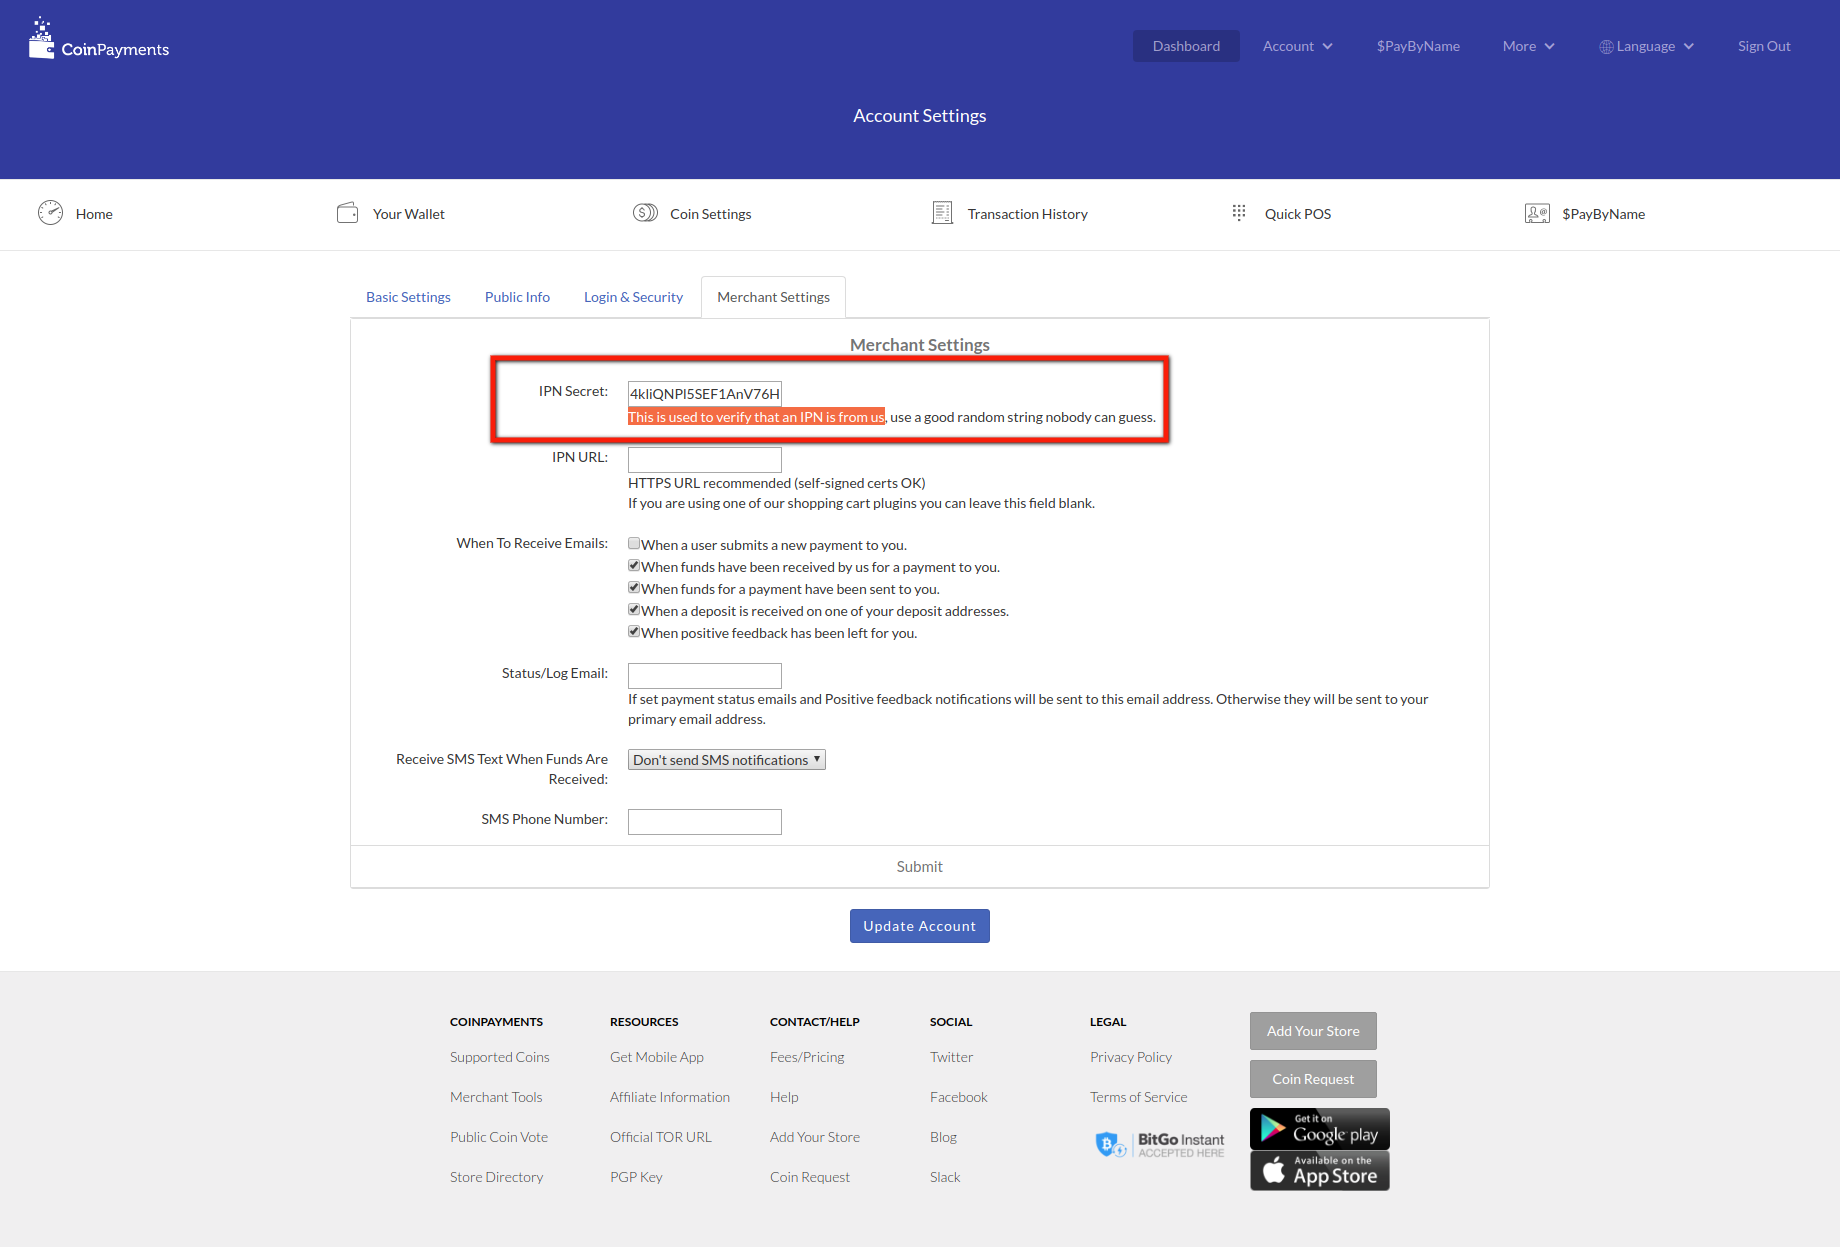Select the Merchant Settings tab
Image resolution: width=1840 pixels, height=1247 pixels.
[773, 297]
